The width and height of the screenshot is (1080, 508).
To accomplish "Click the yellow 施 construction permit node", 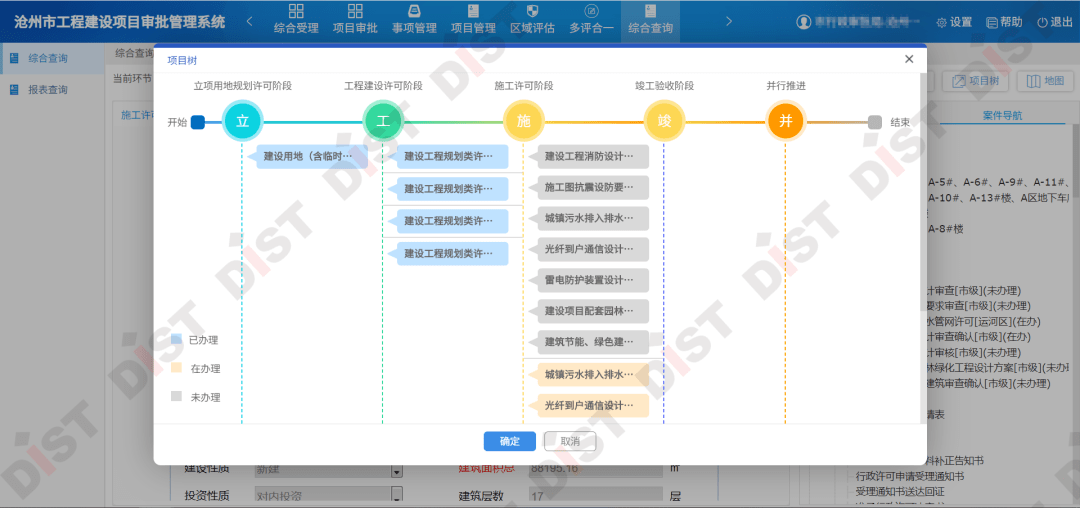I will point(523,122).
